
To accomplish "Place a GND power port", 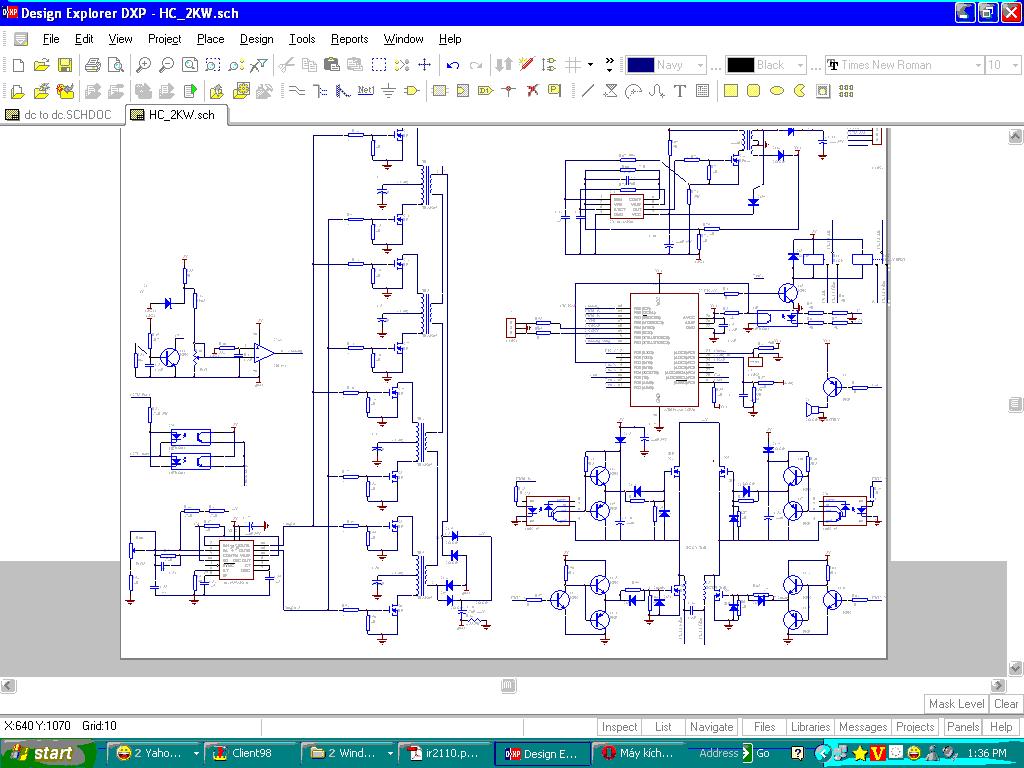I will [x=388, y=91].
